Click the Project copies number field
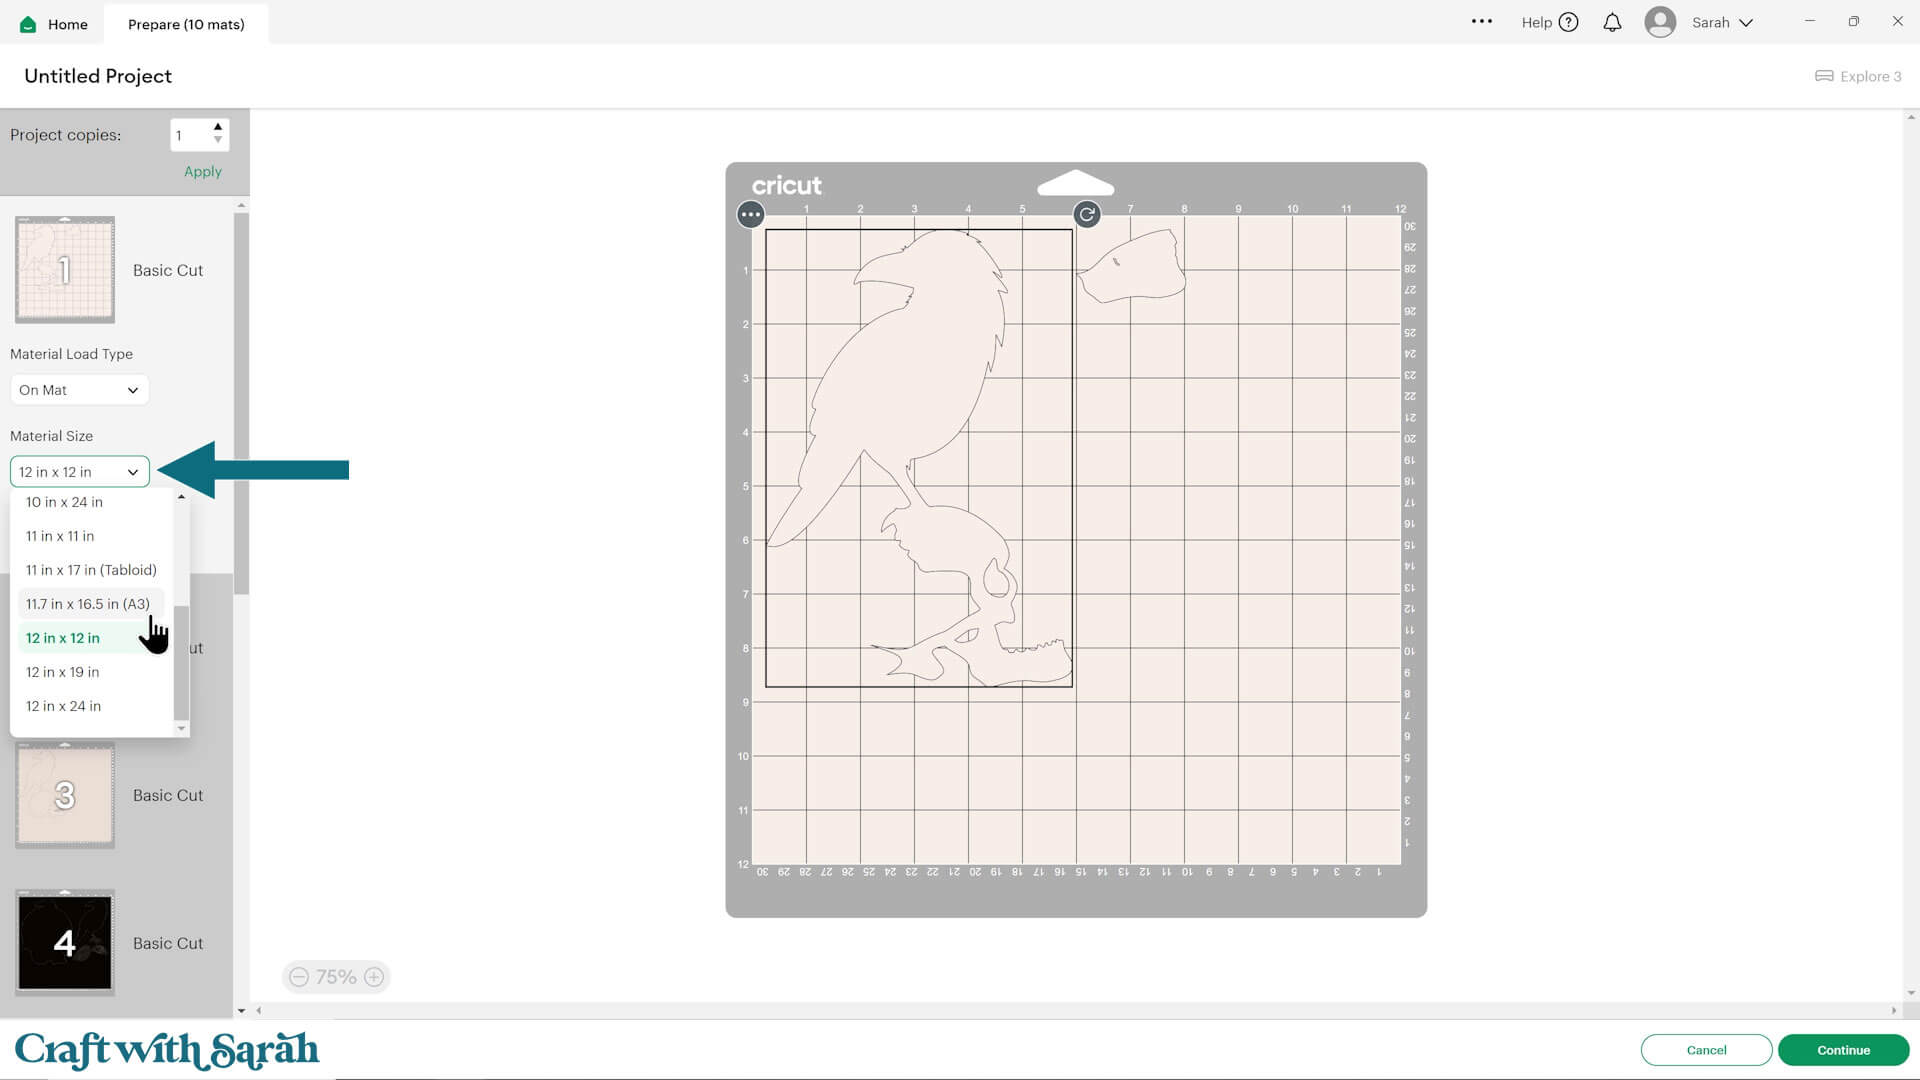The height and width of the screenshot is (1080, 1920). [x=190, y=135]
